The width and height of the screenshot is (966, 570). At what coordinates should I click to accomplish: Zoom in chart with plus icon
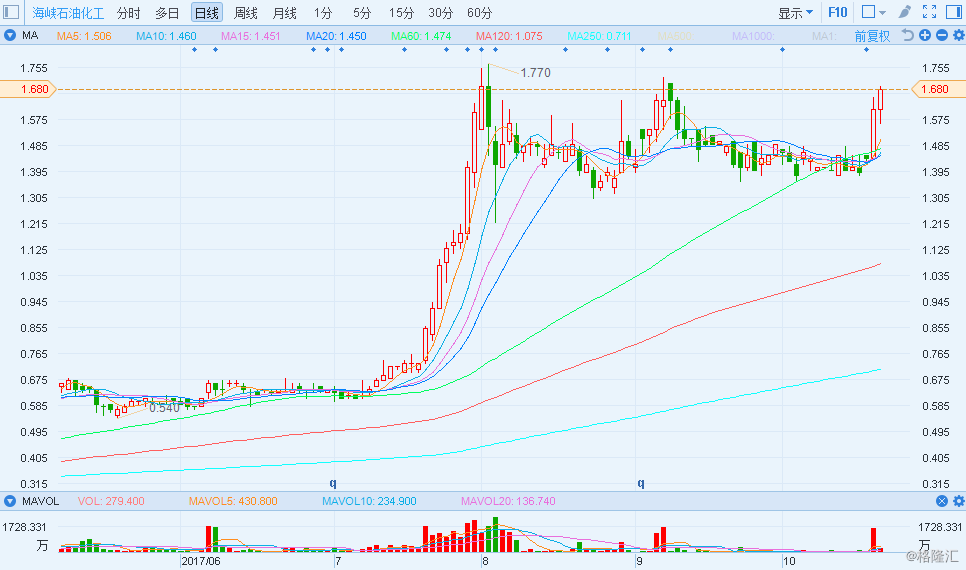(925, 35)
